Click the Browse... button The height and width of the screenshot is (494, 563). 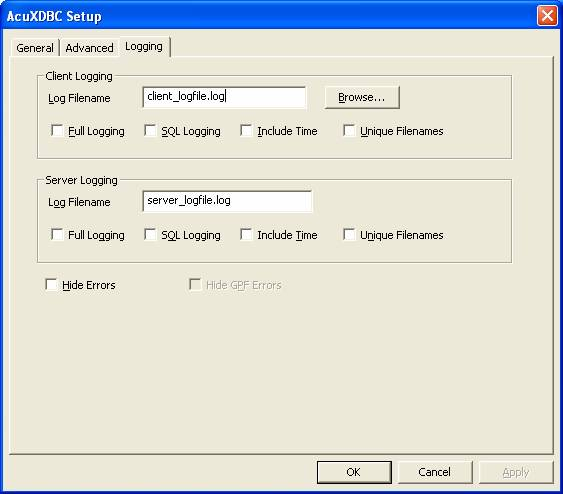click(362, 97)
